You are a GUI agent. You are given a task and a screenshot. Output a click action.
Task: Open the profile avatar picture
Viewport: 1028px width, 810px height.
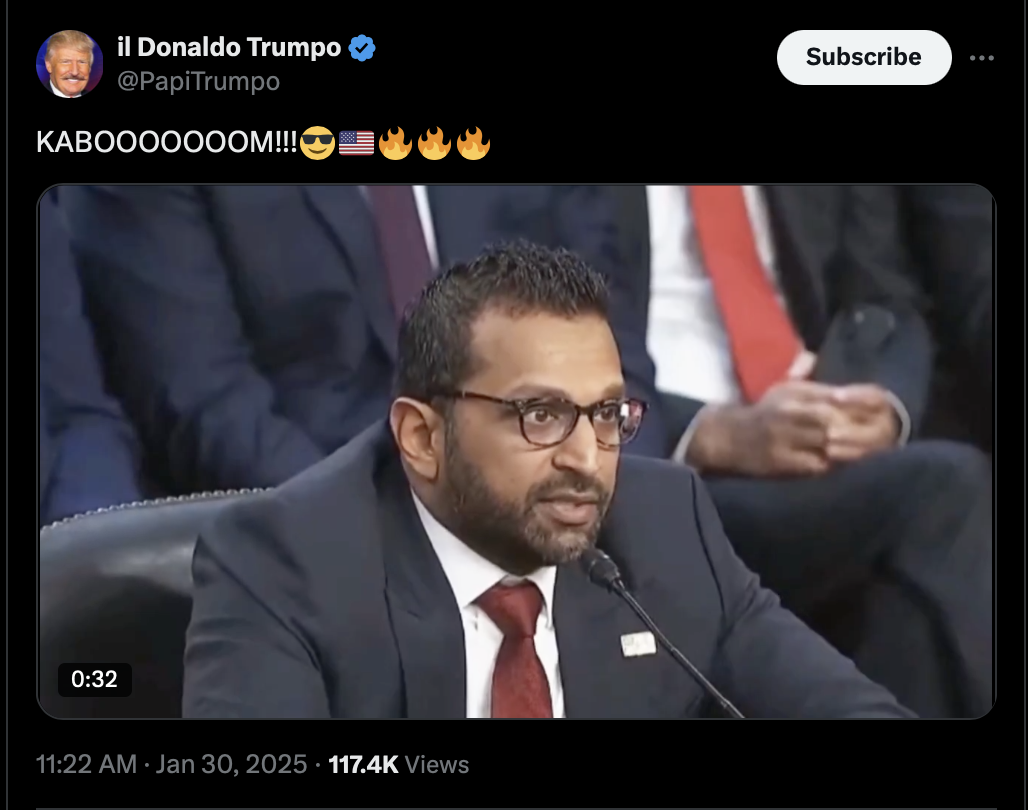pyautogui.click(x=69, y=64)
